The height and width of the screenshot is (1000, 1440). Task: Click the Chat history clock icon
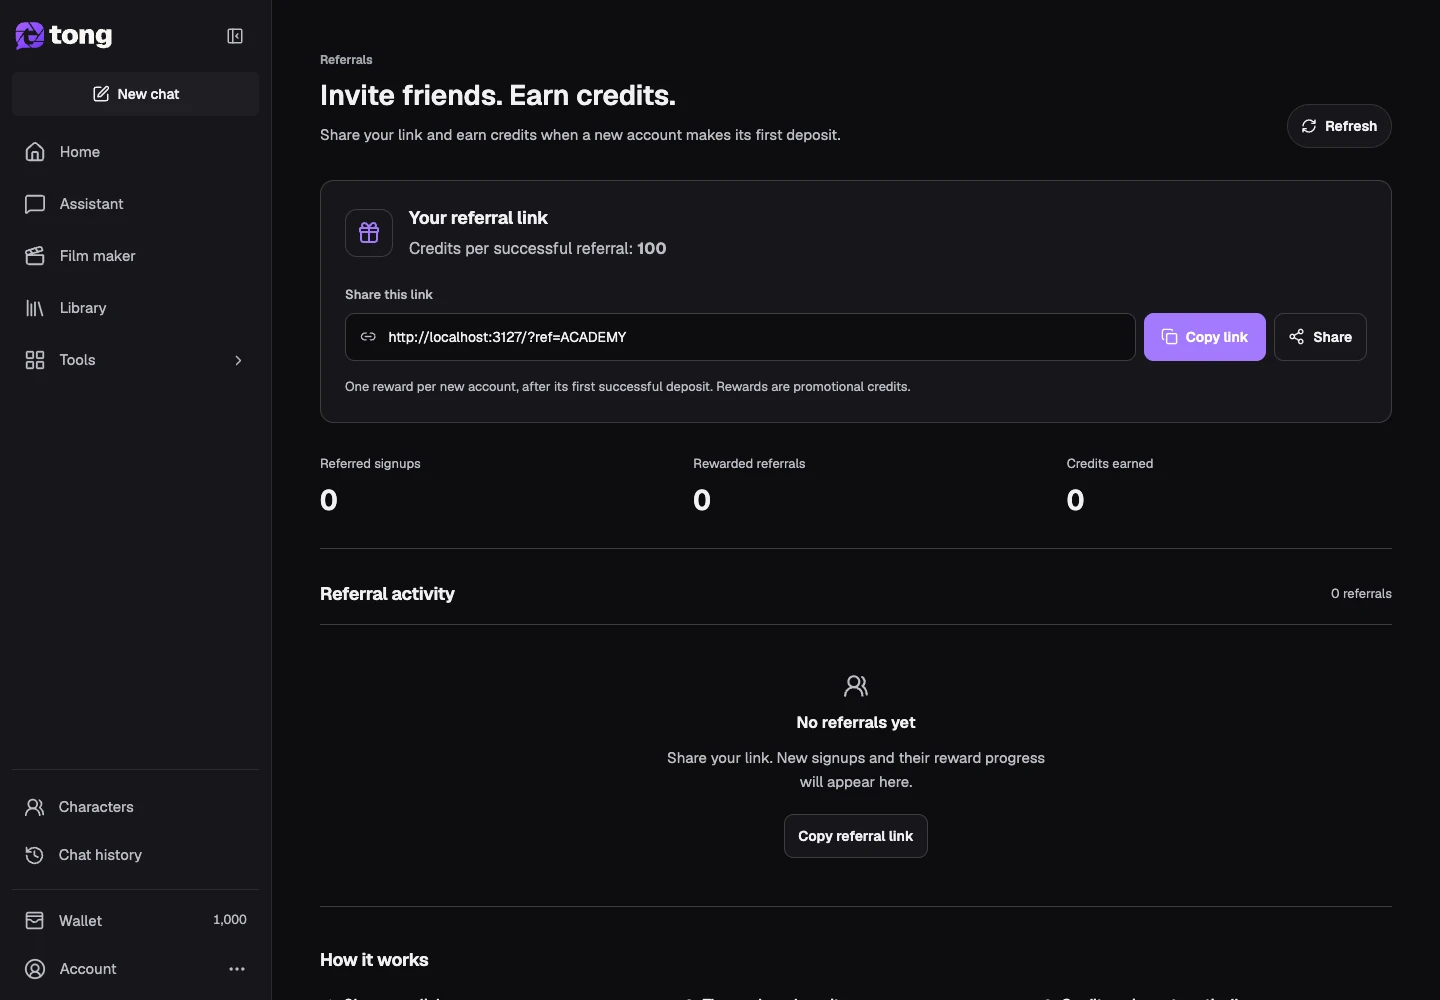point(35,855)
